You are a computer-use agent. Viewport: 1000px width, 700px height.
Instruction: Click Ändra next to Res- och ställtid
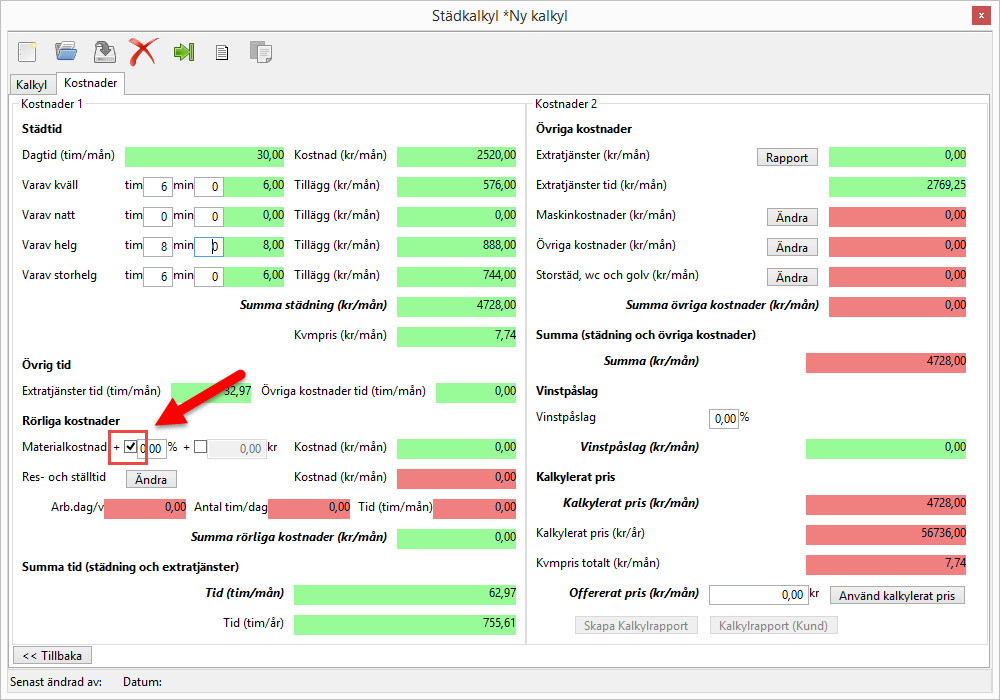[151, 479]
